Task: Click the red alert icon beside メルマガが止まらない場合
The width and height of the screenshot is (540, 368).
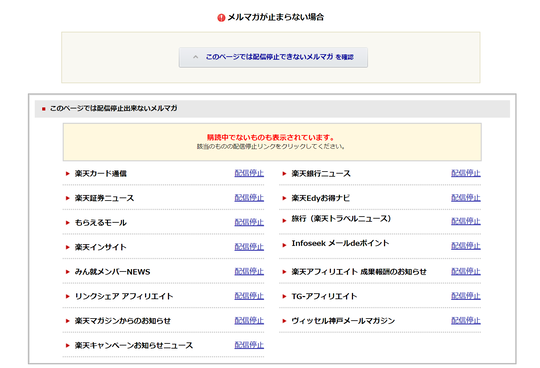Action: [221, 18]
